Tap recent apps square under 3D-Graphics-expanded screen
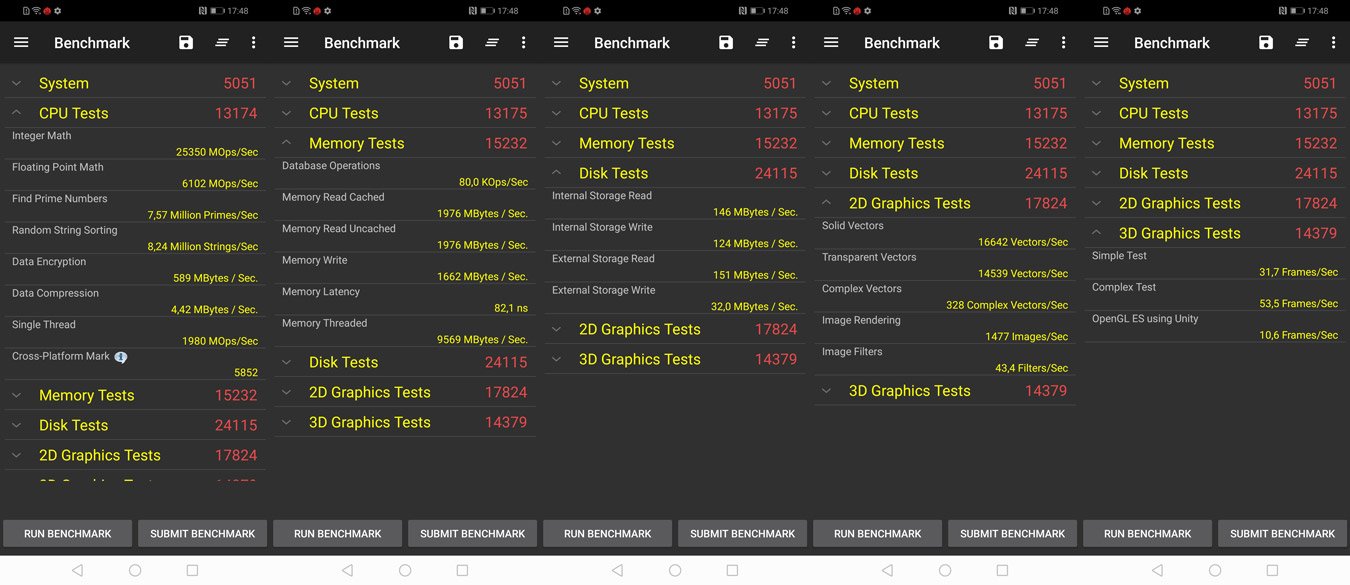 1272,570
